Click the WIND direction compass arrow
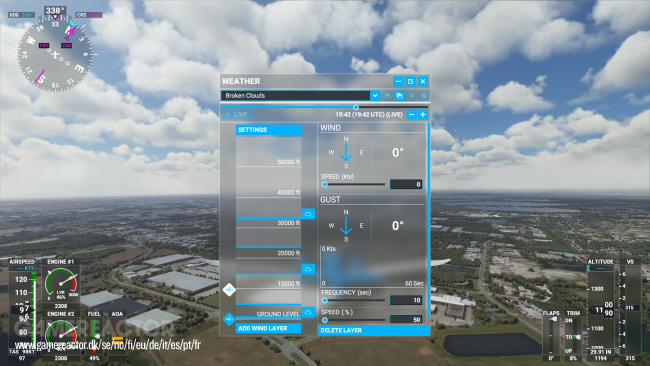This screenshot has height=366, width=650. 346,153
